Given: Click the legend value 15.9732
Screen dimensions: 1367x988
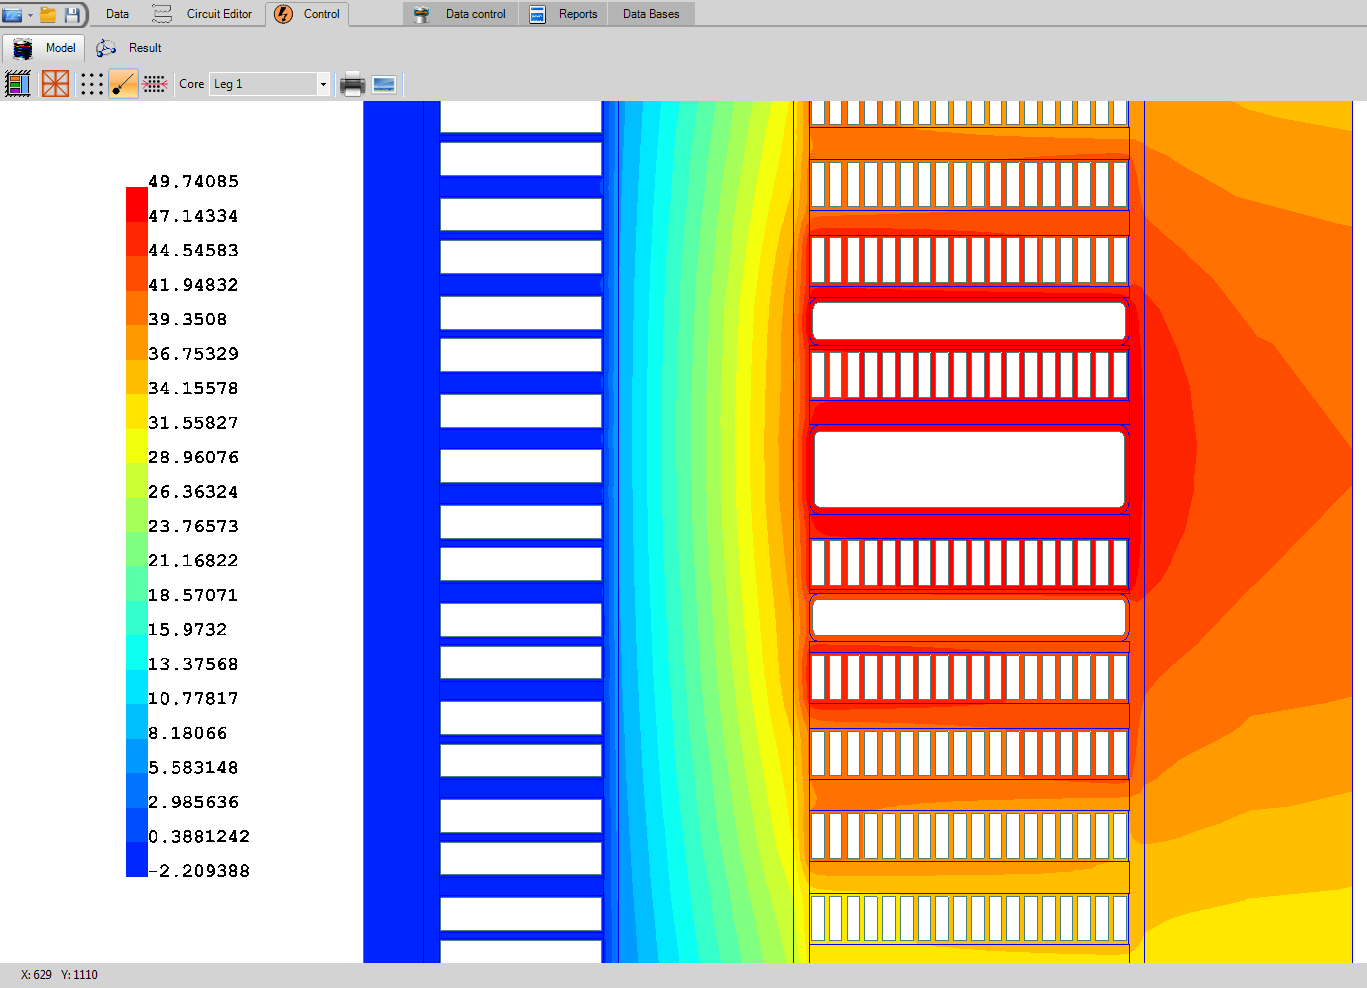Looking at the screenshot, I should pos(188,629).
